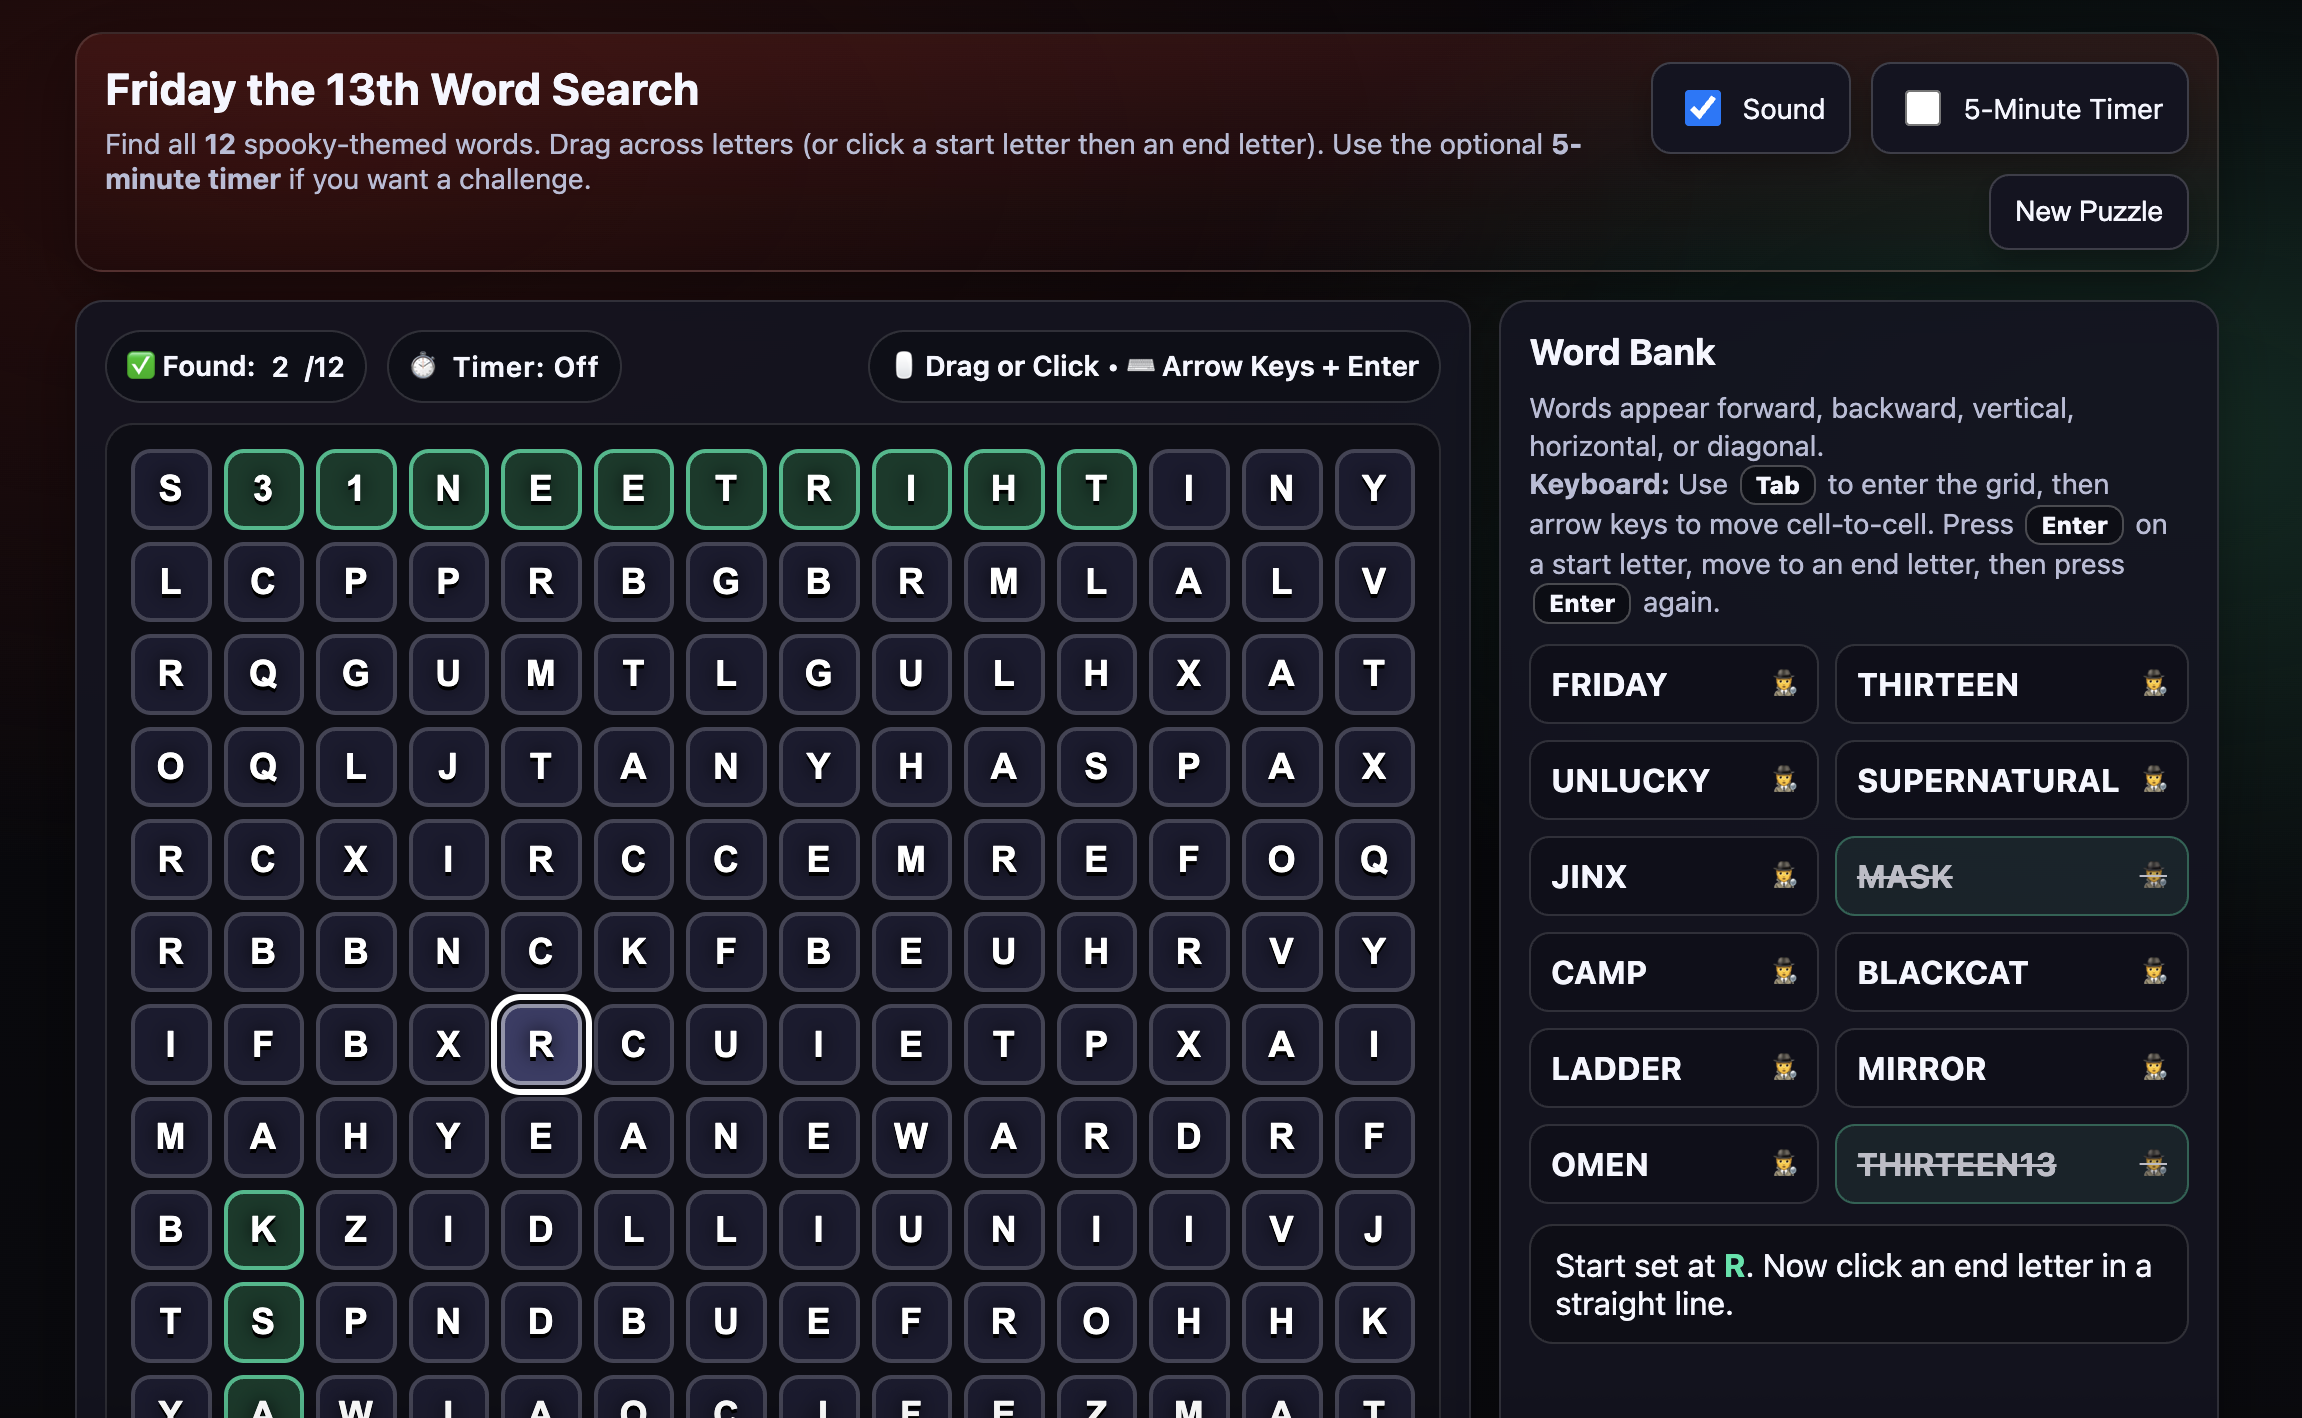The width and height of the screenshot is (2302, 1418).
Task: Click the K cell in the R B B N row
Action: (633, 952)
